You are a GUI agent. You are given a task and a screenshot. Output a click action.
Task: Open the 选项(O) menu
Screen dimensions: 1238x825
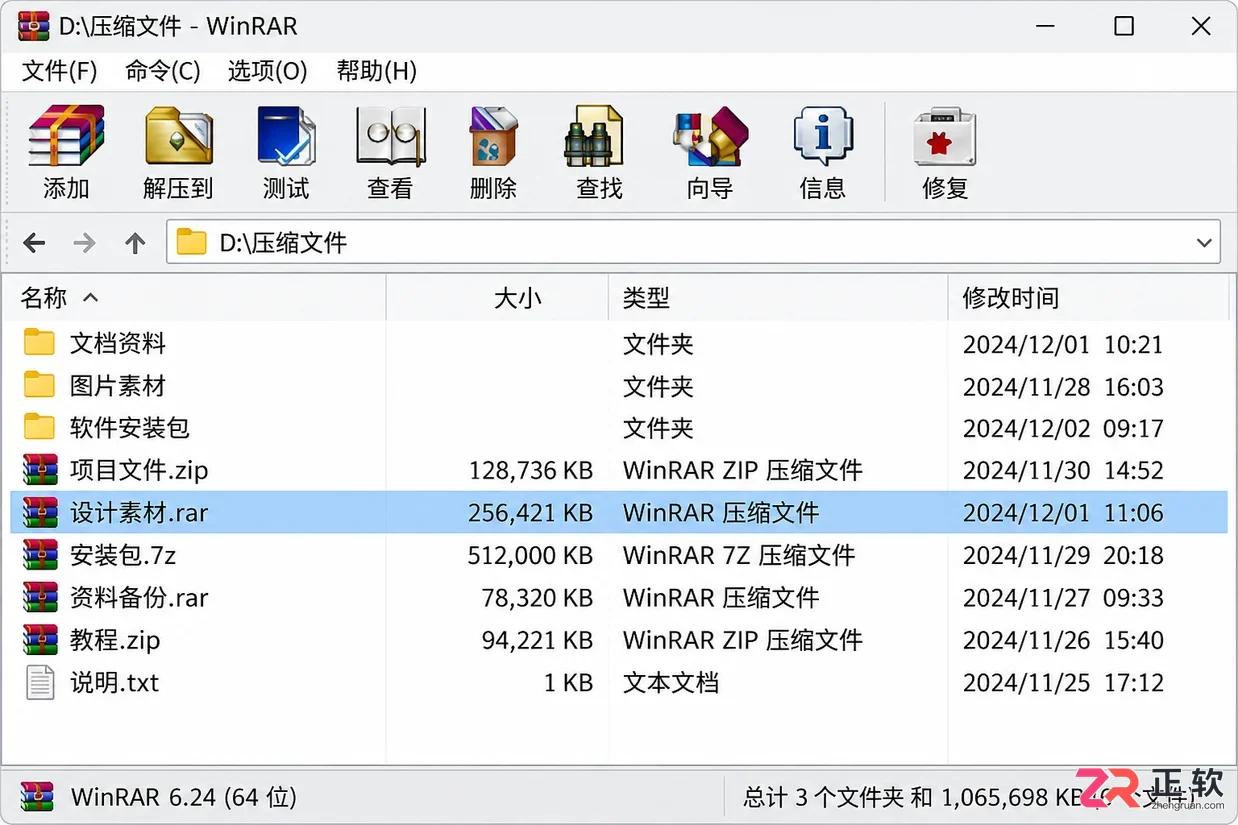click(x=267, y=71)
